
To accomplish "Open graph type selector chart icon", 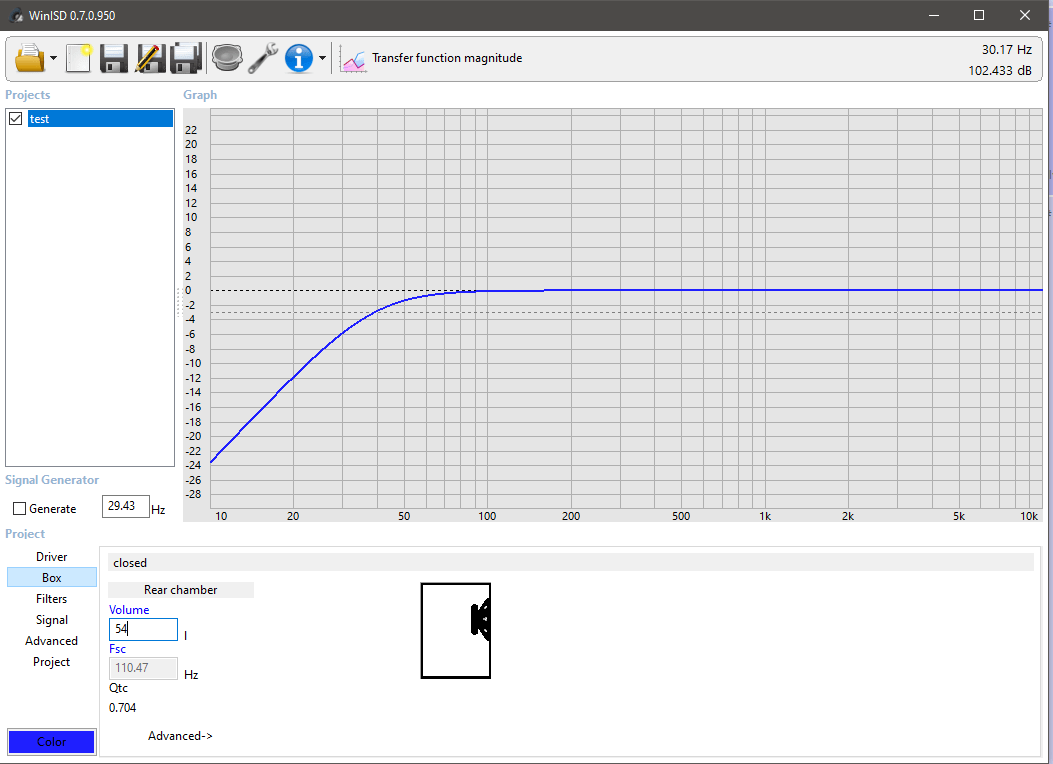I will [x=353, y=59].
